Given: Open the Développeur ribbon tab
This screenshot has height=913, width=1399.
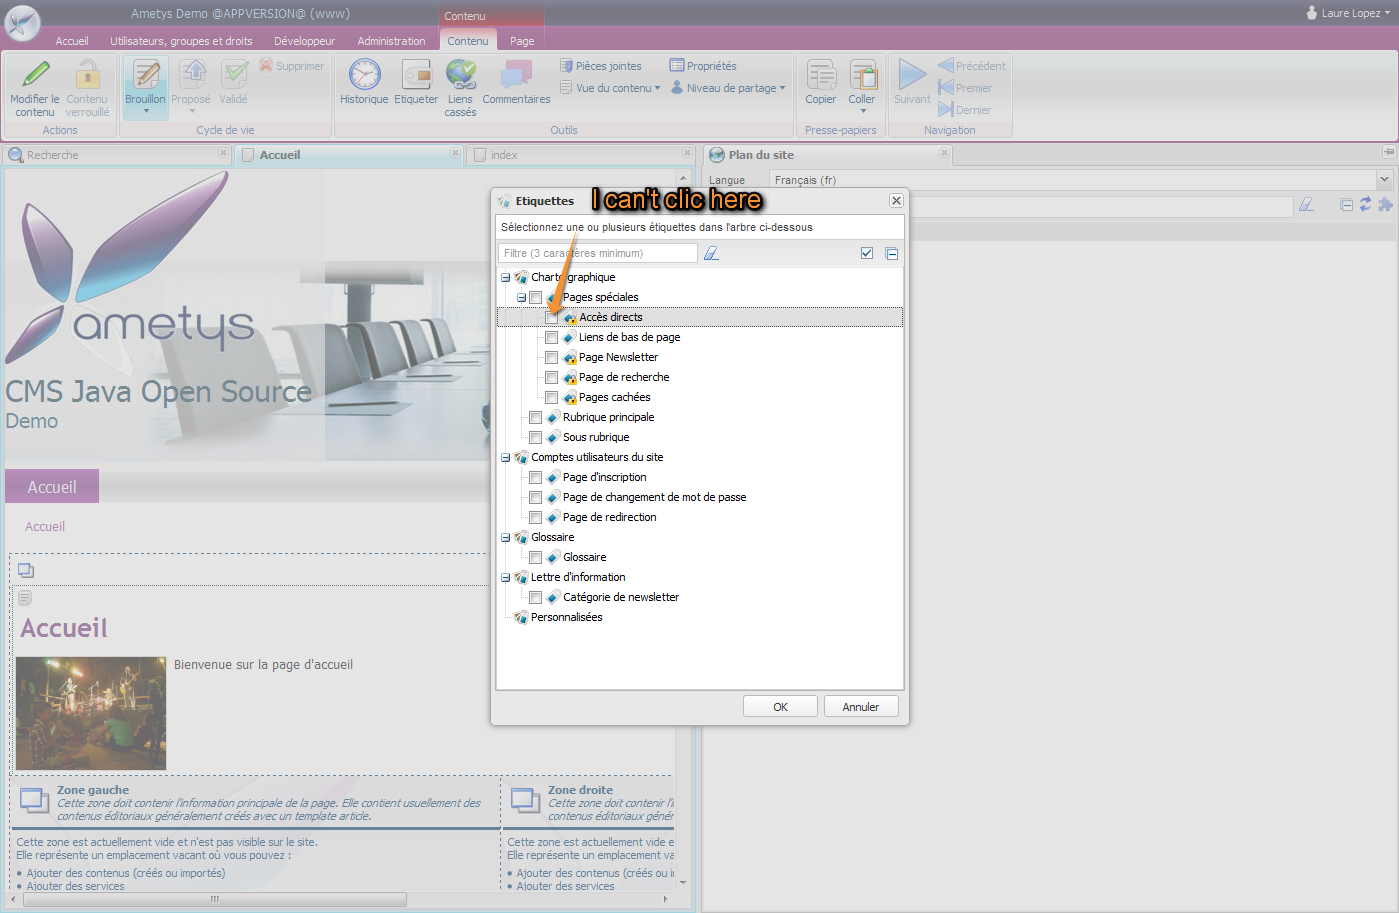Looking at the screenshot, I should click(304, 41).
